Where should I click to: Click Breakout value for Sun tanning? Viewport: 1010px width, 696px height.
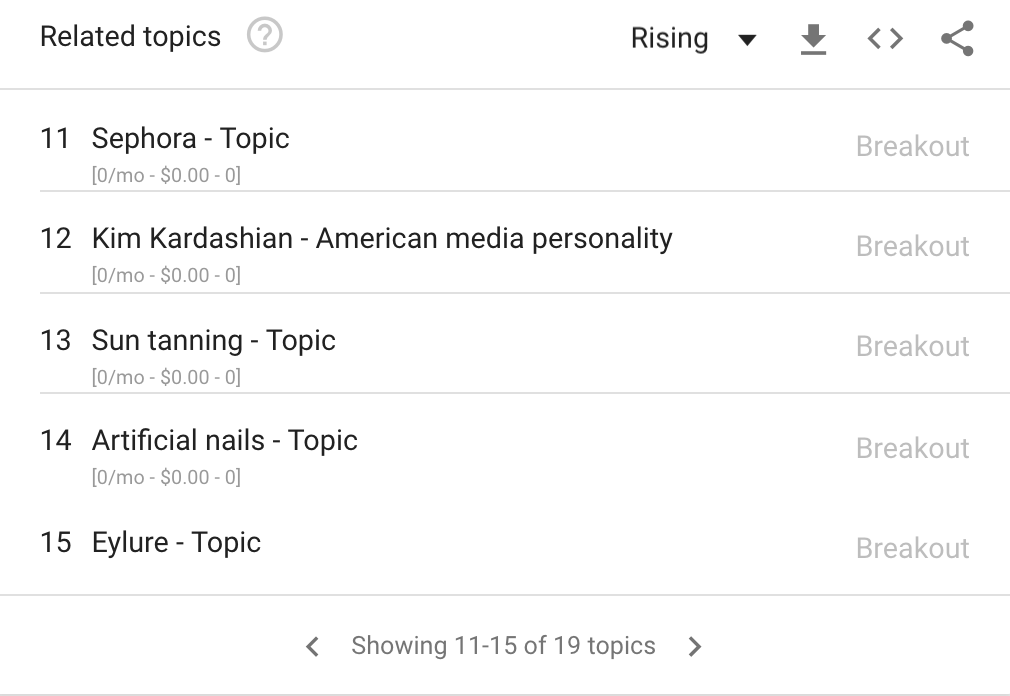[912, 346]
